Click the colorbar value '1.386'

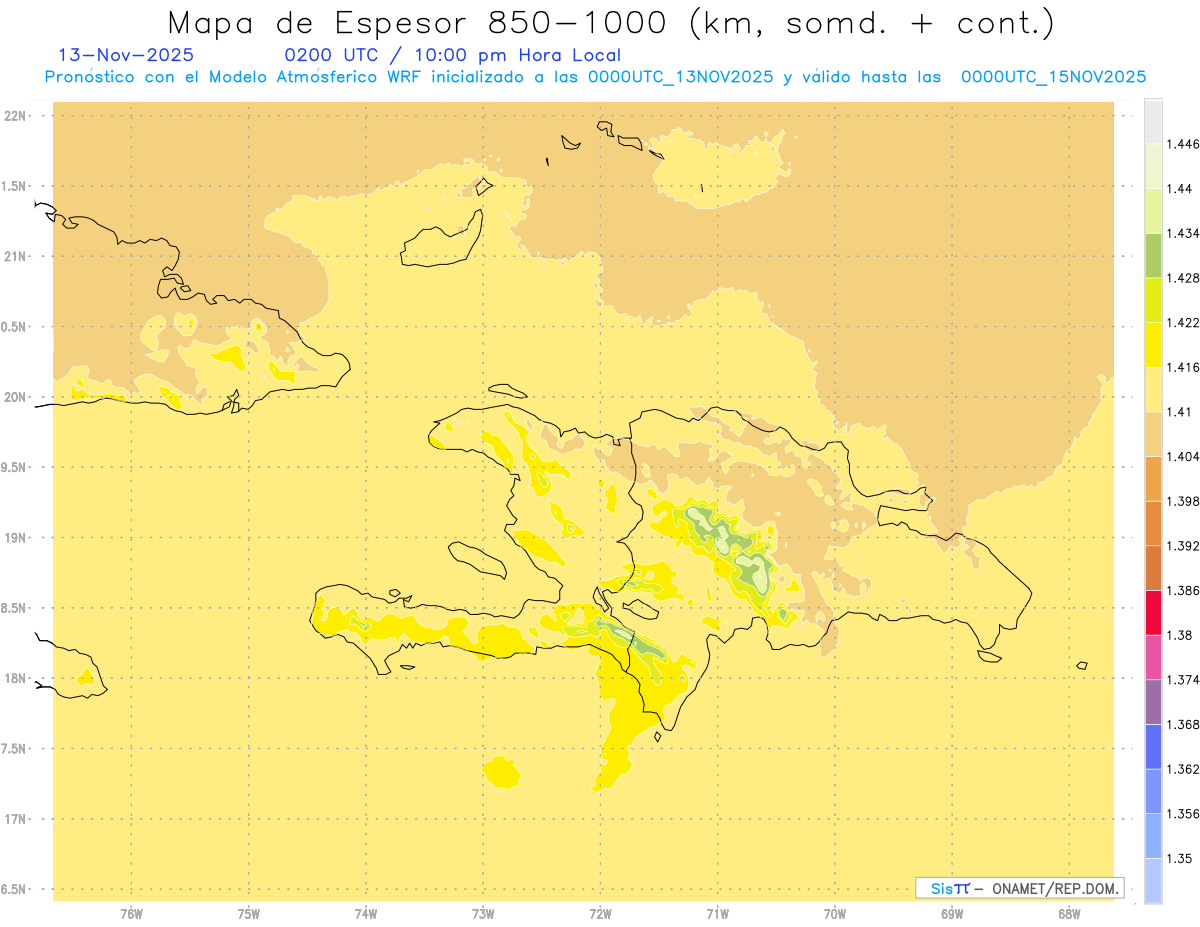pyautogui.click(x=1183, y=591)
